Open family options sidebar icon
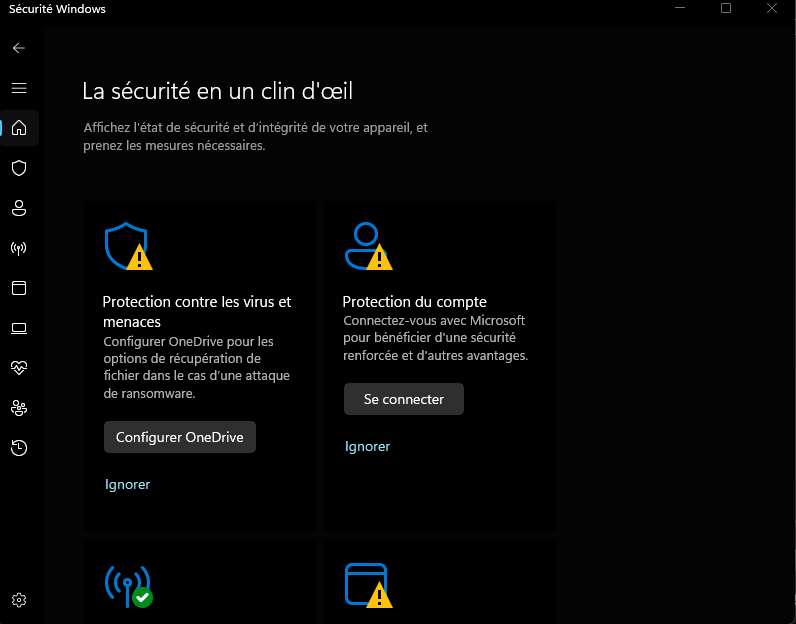Screen dimensions: 796x624 point(19,408)
